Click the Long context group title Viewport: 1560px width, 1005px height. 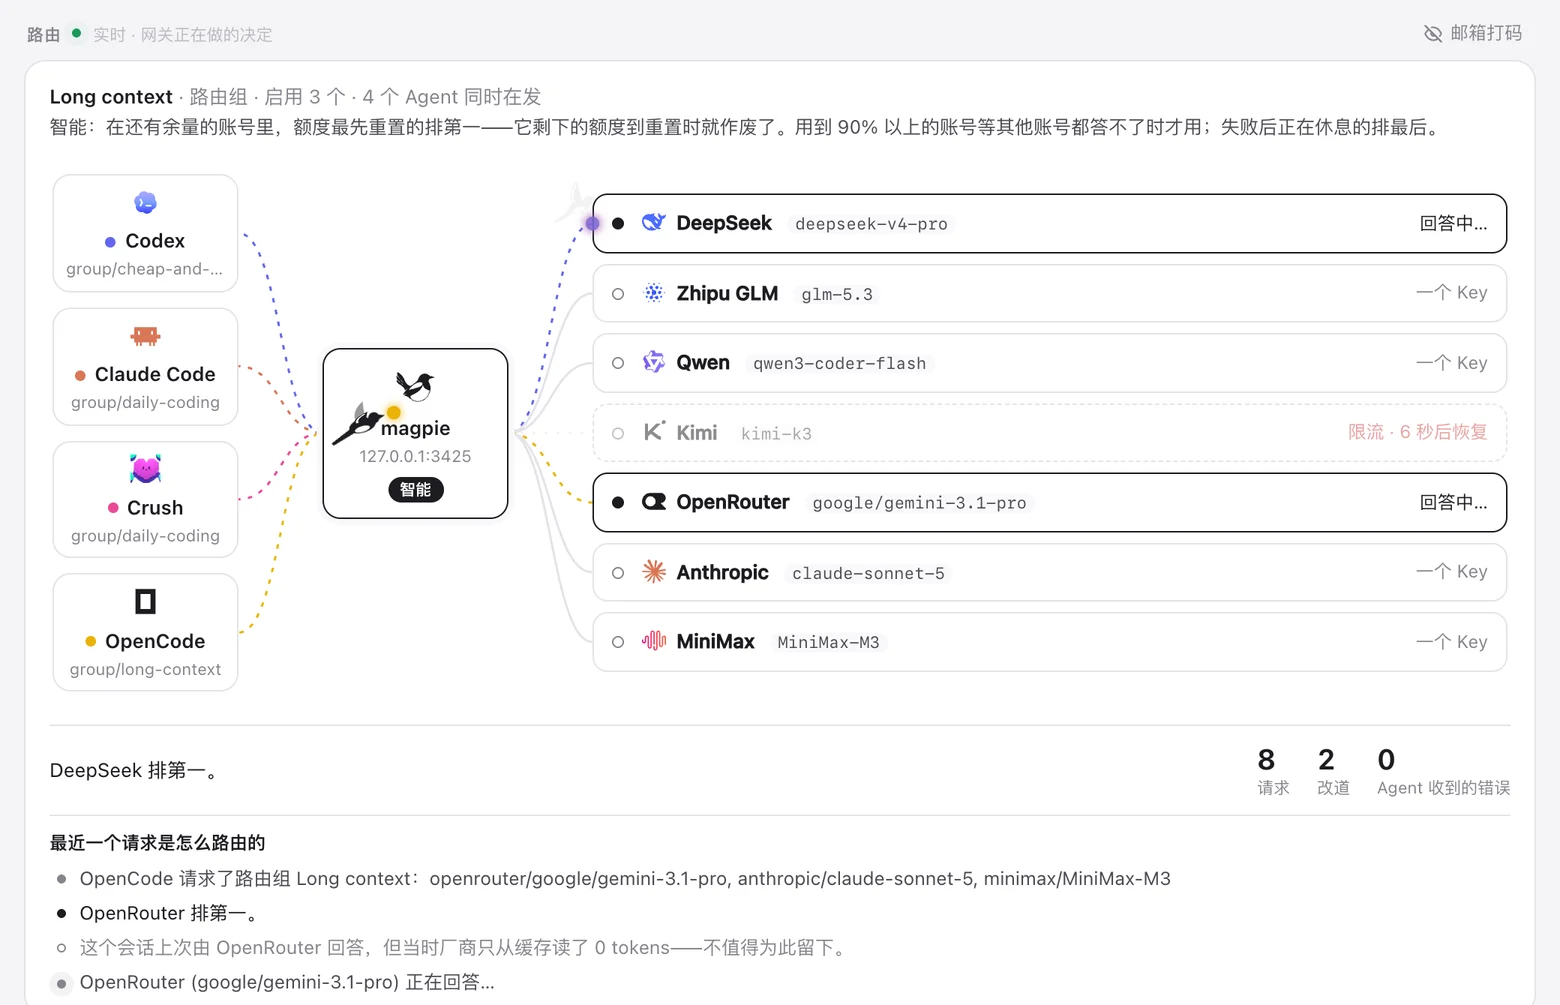[111, 97]
